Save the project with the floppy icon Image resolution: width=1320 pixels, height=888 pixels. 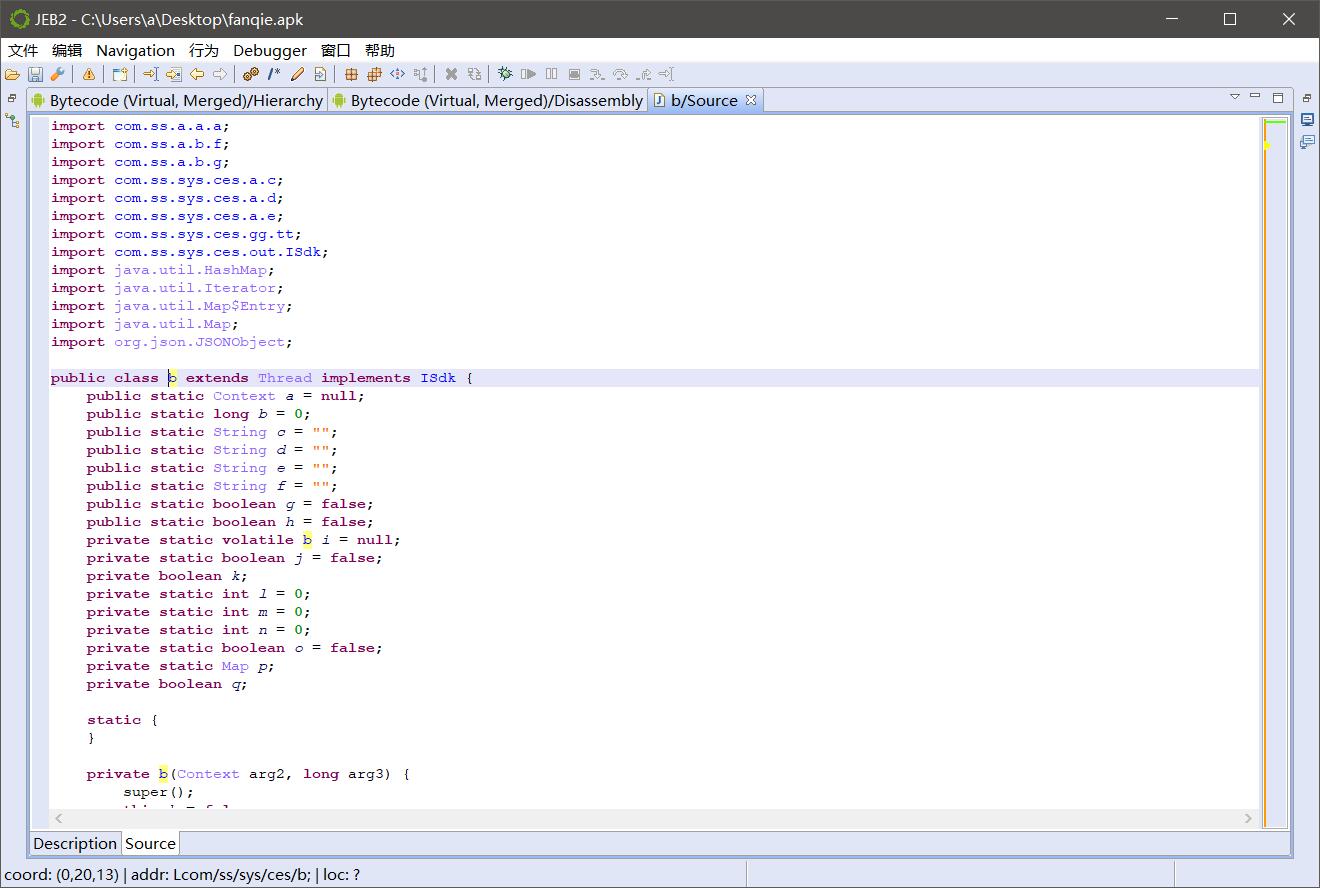(35, 74)
